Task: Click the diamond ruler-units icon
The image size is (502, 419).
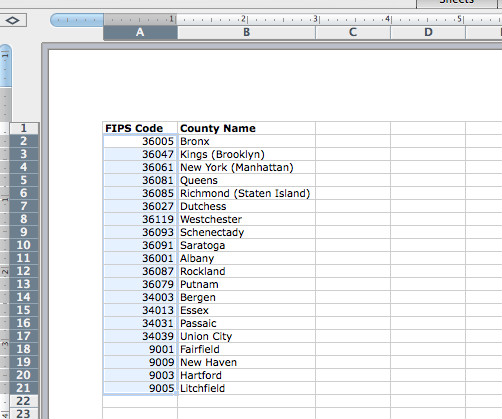Action: coord(12,20)
